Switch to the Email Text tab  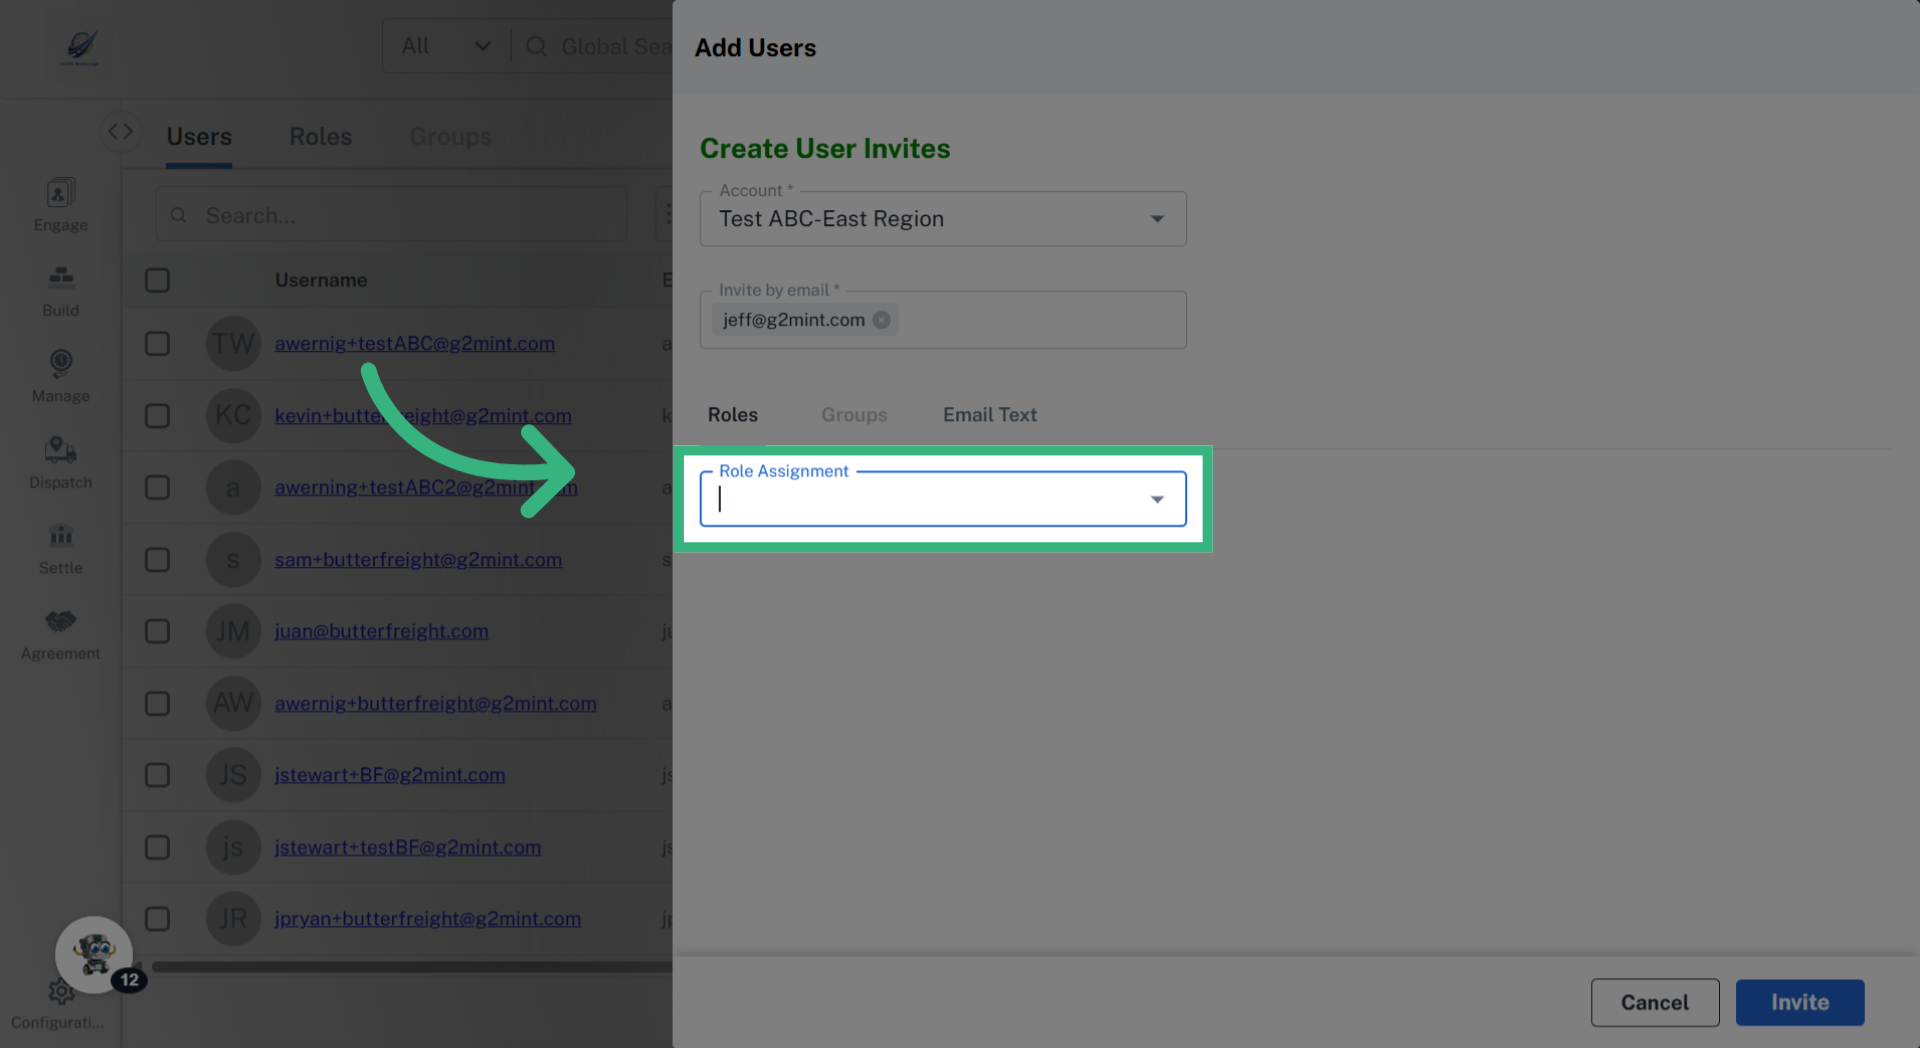point(989,414)
